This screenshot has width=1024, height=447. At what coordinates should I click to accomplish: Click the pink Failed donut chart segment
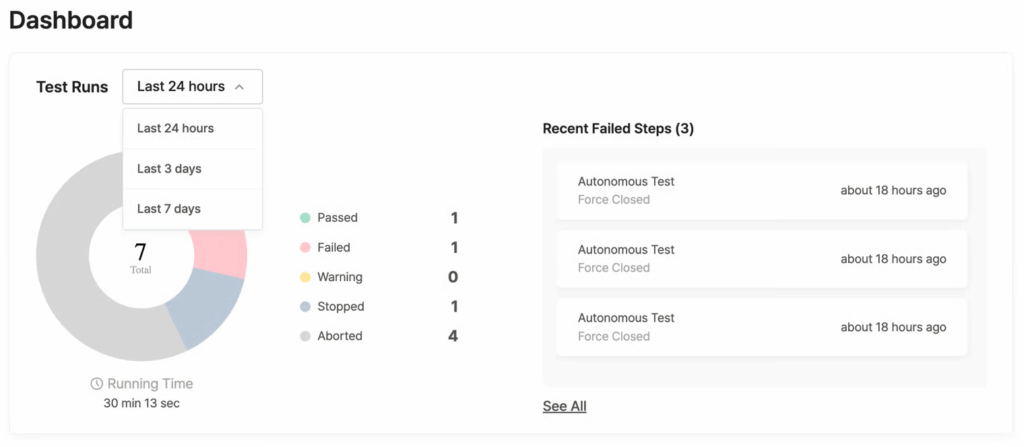(222, 251)
